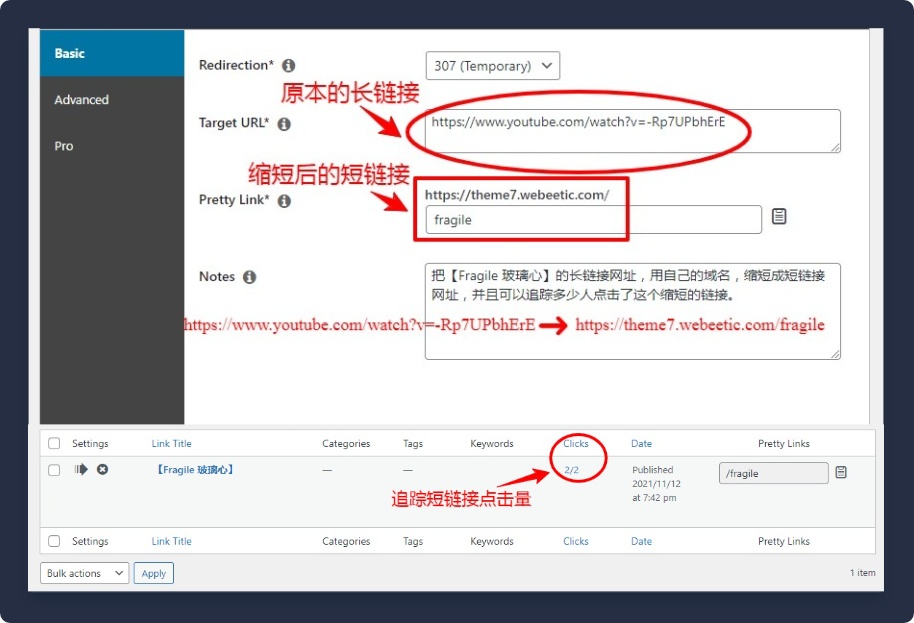Copy the pretty link using clipboard icon beside slug field

coord(779,217)
